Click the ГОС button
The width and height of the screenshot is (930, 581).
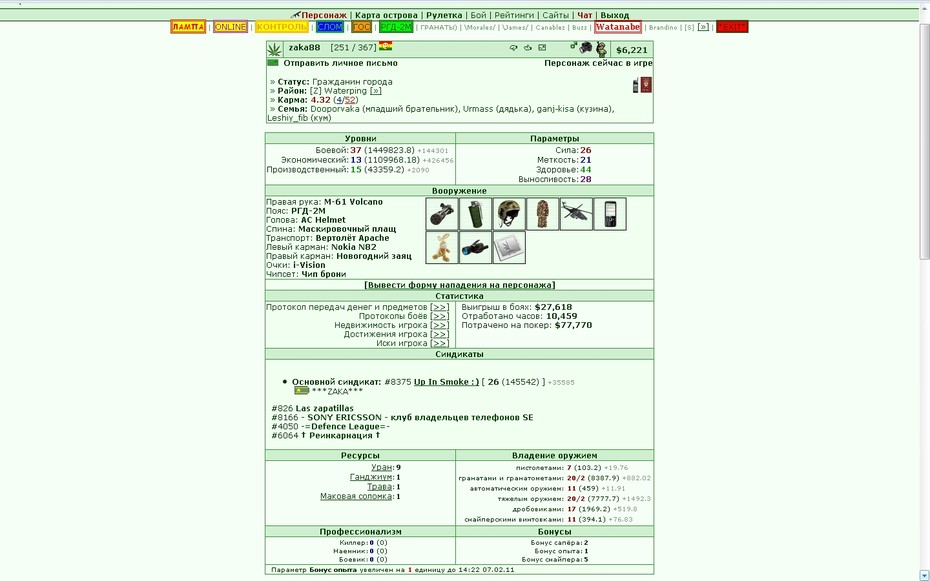click(x=361, y=27)
